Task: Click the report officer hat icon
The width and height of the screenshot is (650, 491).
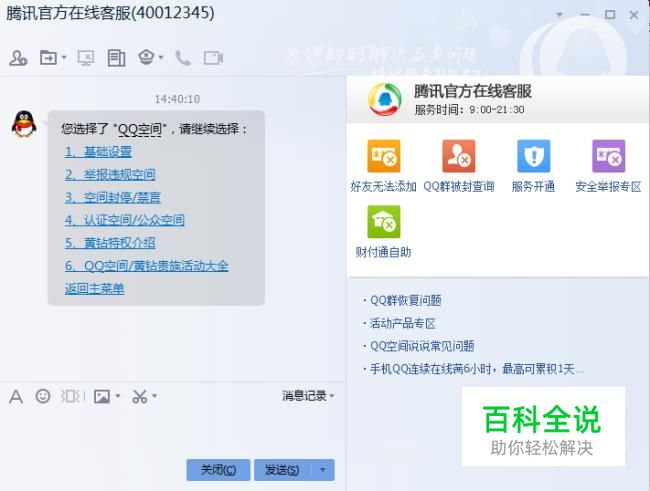Action: coord(146,57)
